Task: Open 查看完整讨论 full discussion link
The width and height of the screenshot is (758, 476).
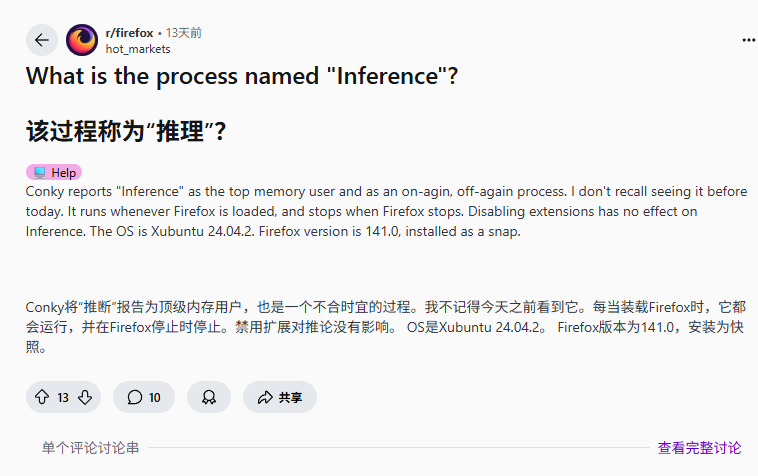Action: 699,448
